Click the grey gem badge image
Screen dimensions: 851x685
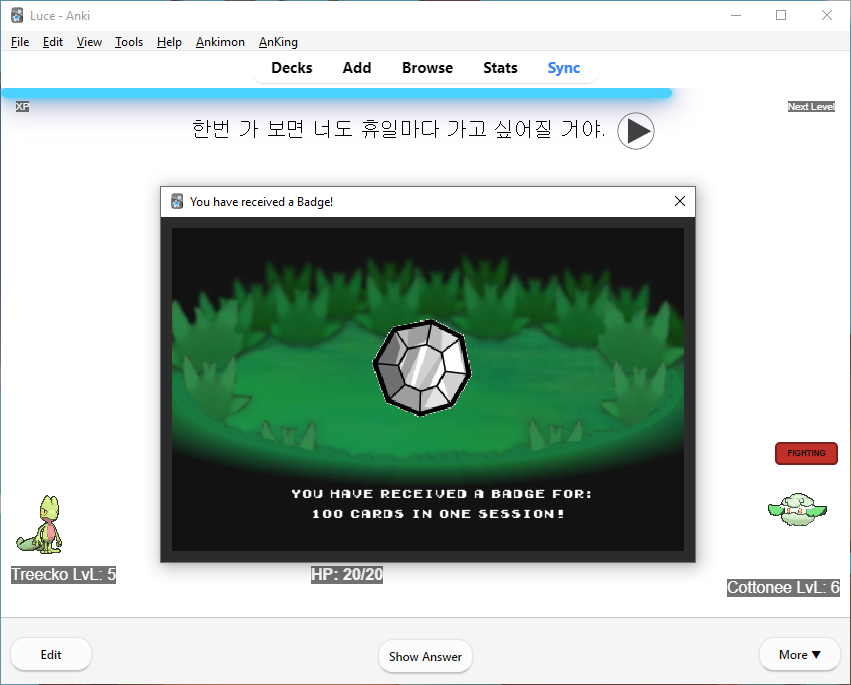(422, 367)
